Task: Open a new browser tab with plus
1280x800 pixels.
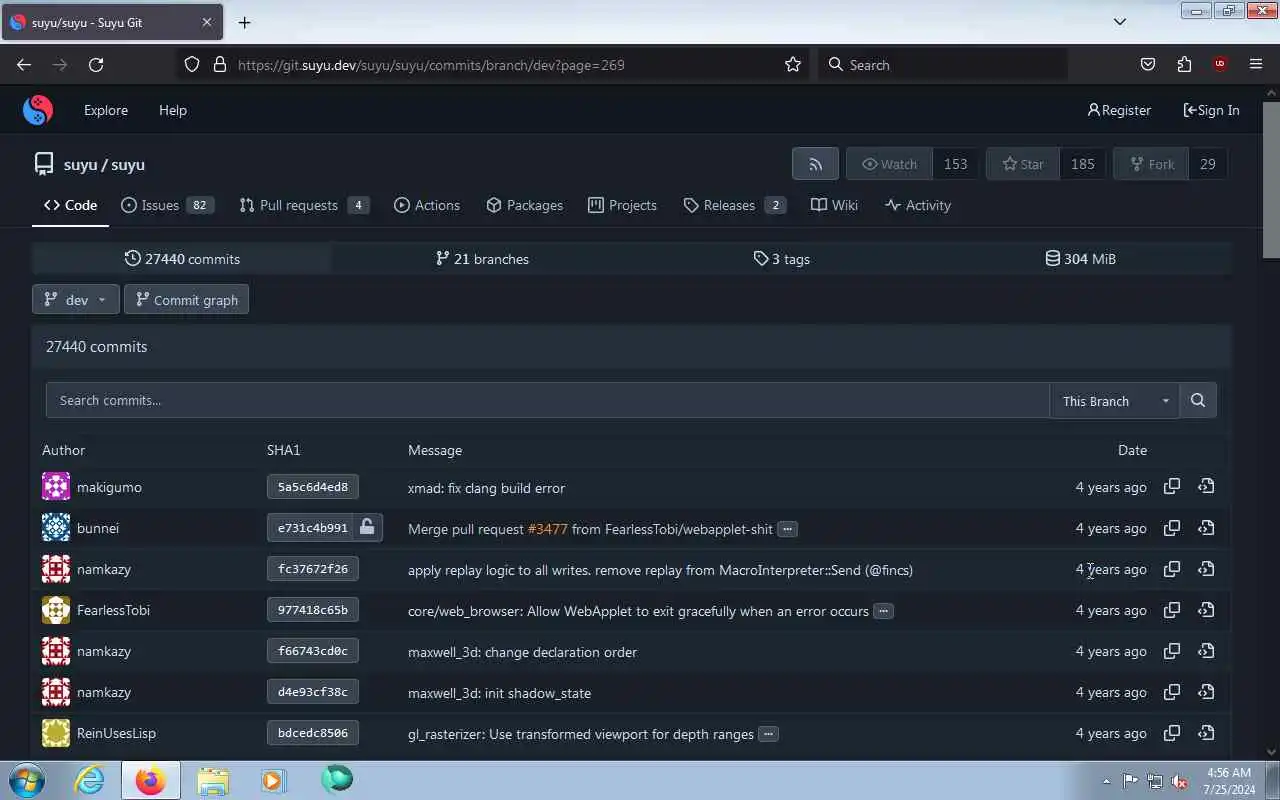Action: tap(244, 22)
